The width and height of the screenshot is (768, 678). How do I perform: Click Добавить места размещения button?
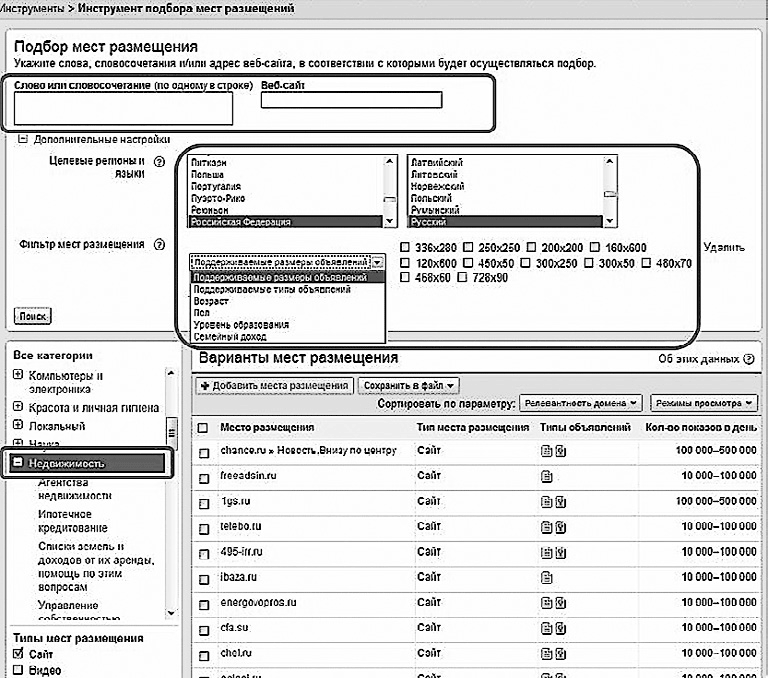click(275, 386)
